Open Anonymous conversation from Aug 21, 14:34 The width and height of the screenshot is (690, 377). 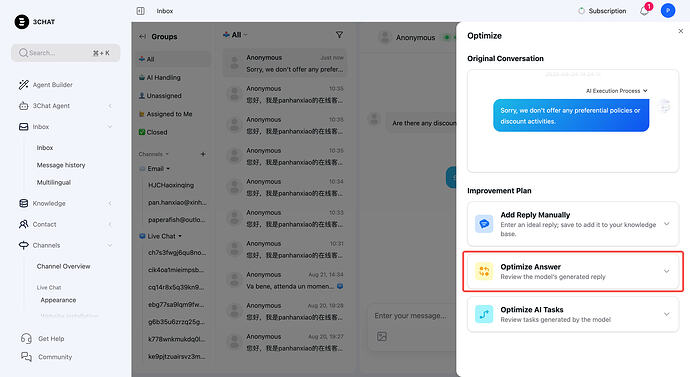pos(284,280)
